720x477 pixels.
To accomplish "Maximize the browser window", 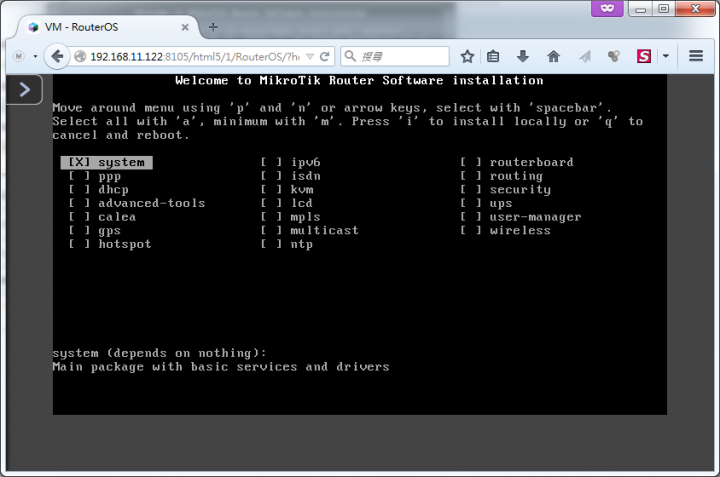I will point(664,9).
